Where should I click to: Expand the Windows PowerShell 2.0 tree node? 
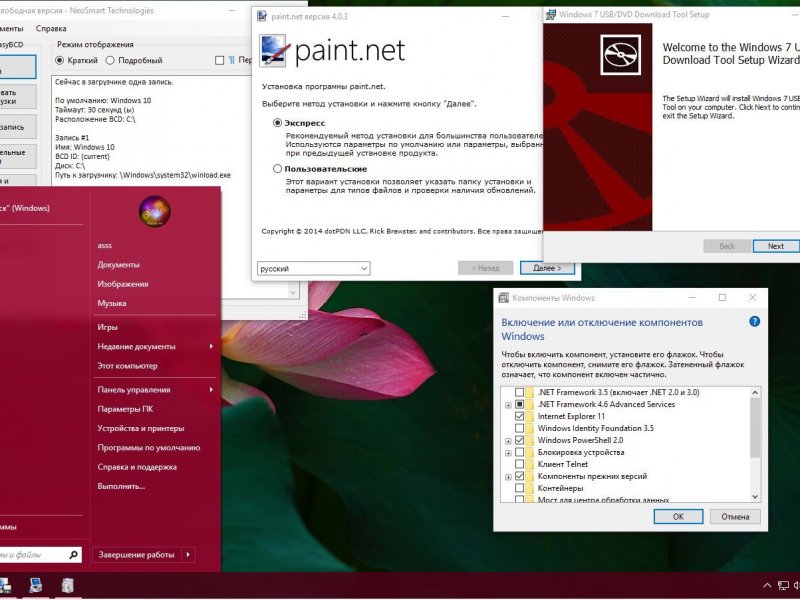[508, 441]
